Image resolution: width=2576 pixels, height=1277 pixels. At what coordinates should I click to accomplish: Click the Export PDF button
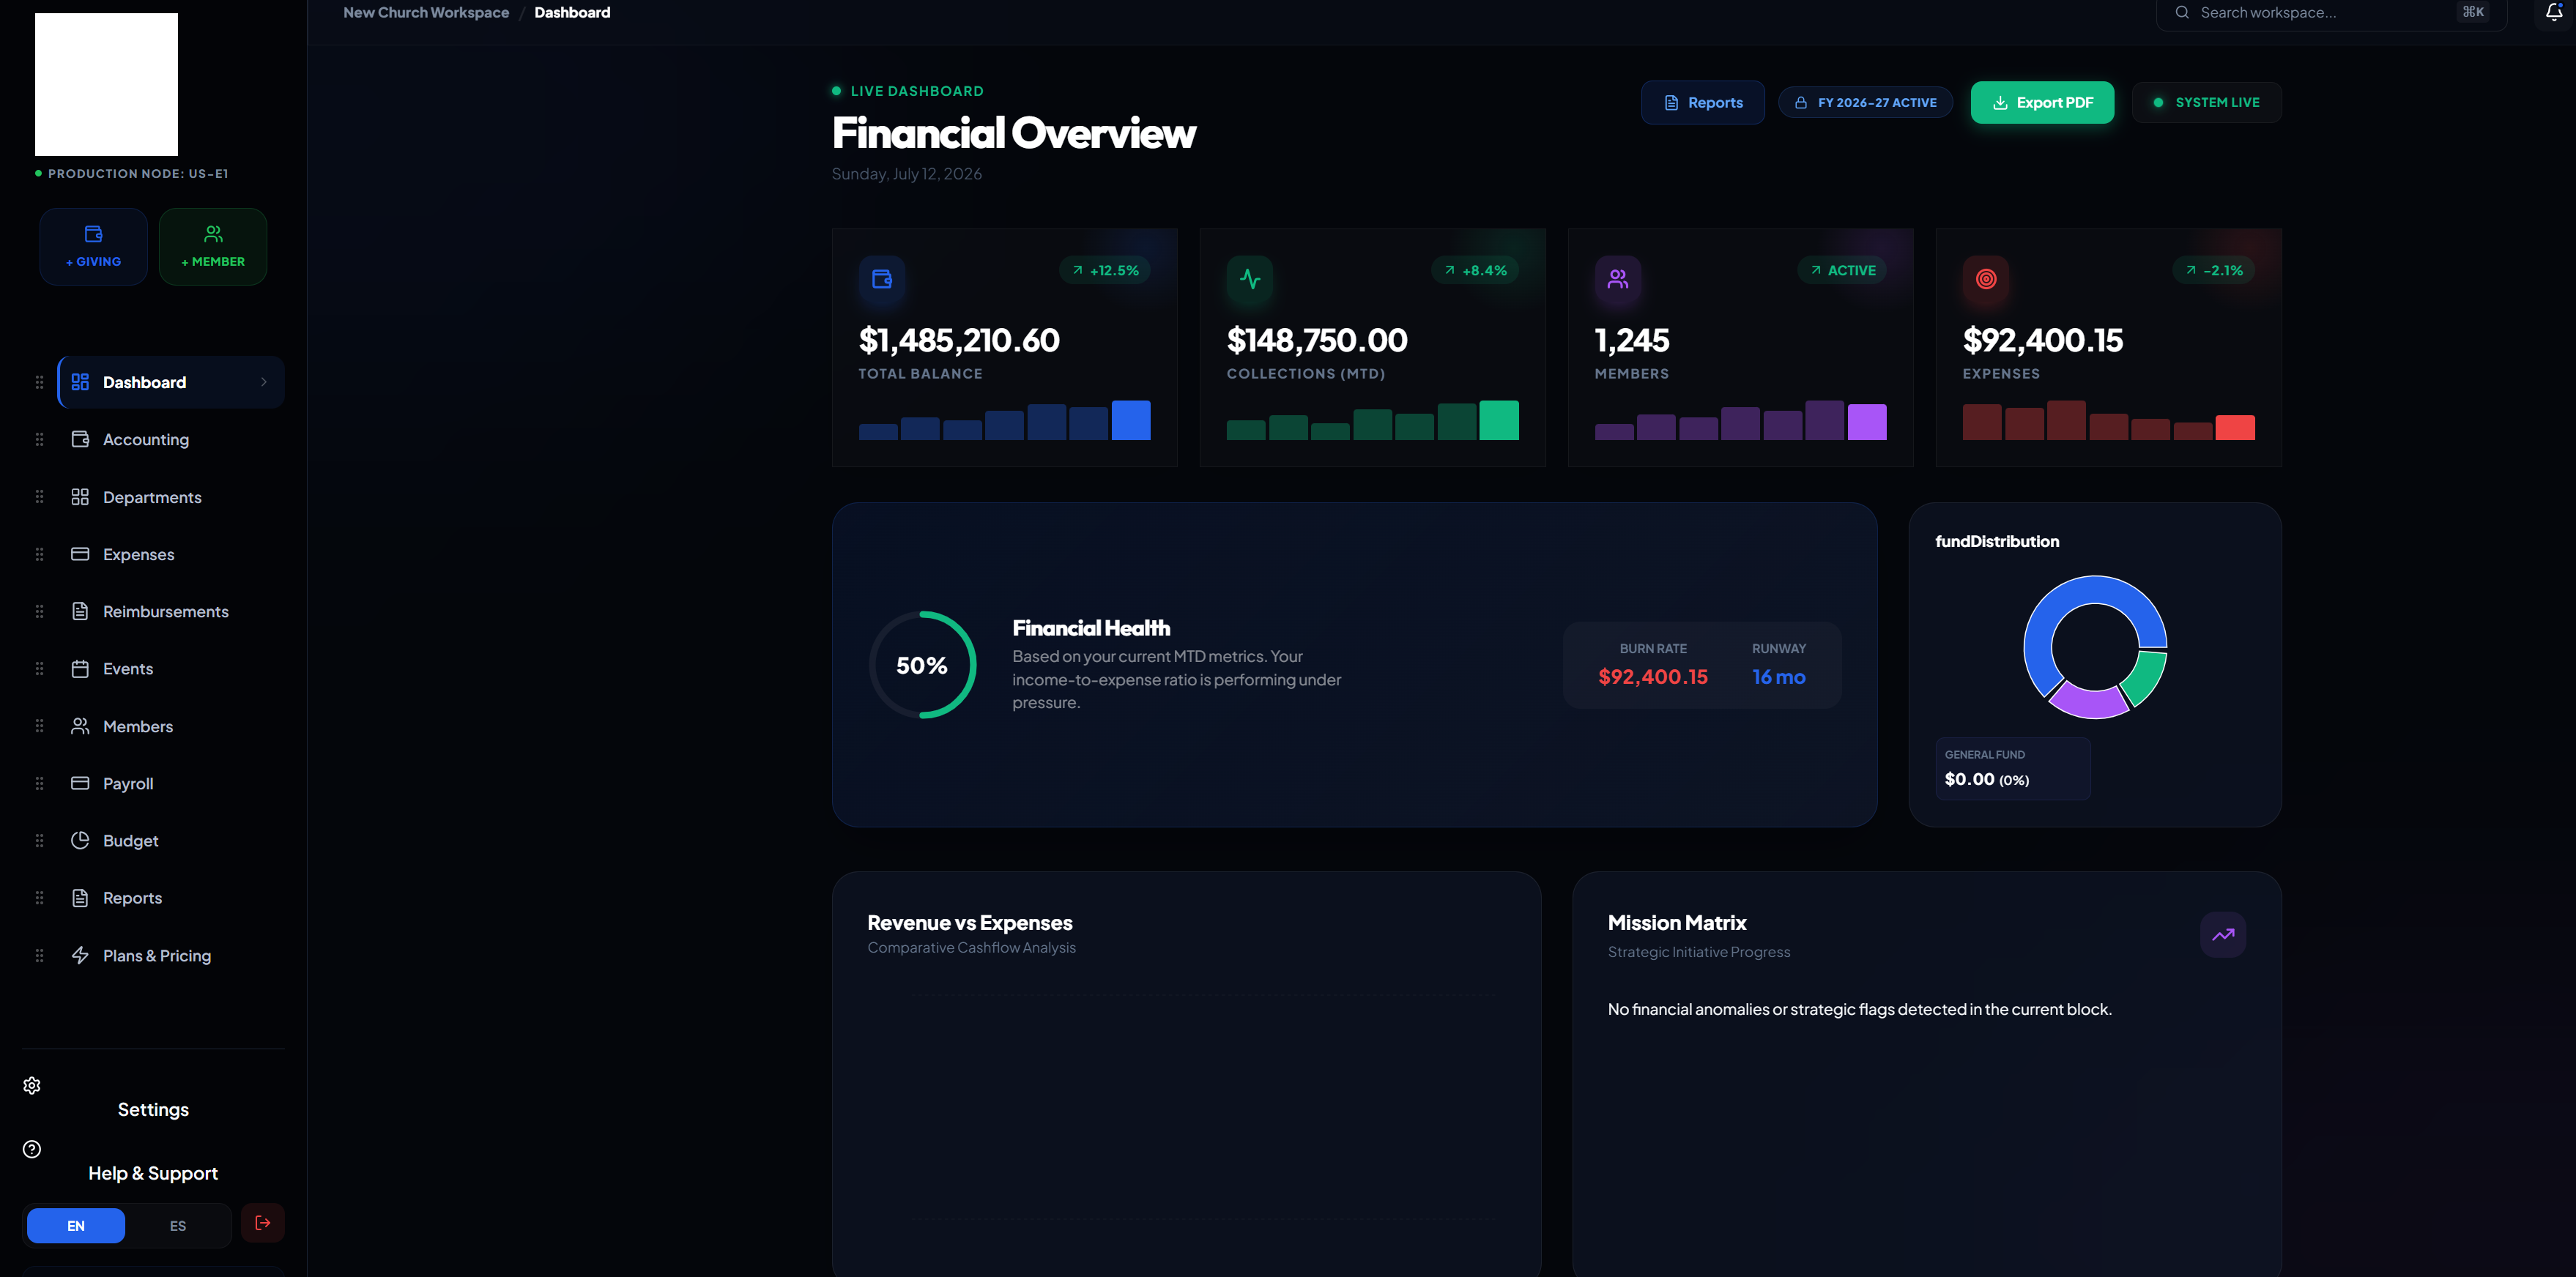(x=2042, y=102)
